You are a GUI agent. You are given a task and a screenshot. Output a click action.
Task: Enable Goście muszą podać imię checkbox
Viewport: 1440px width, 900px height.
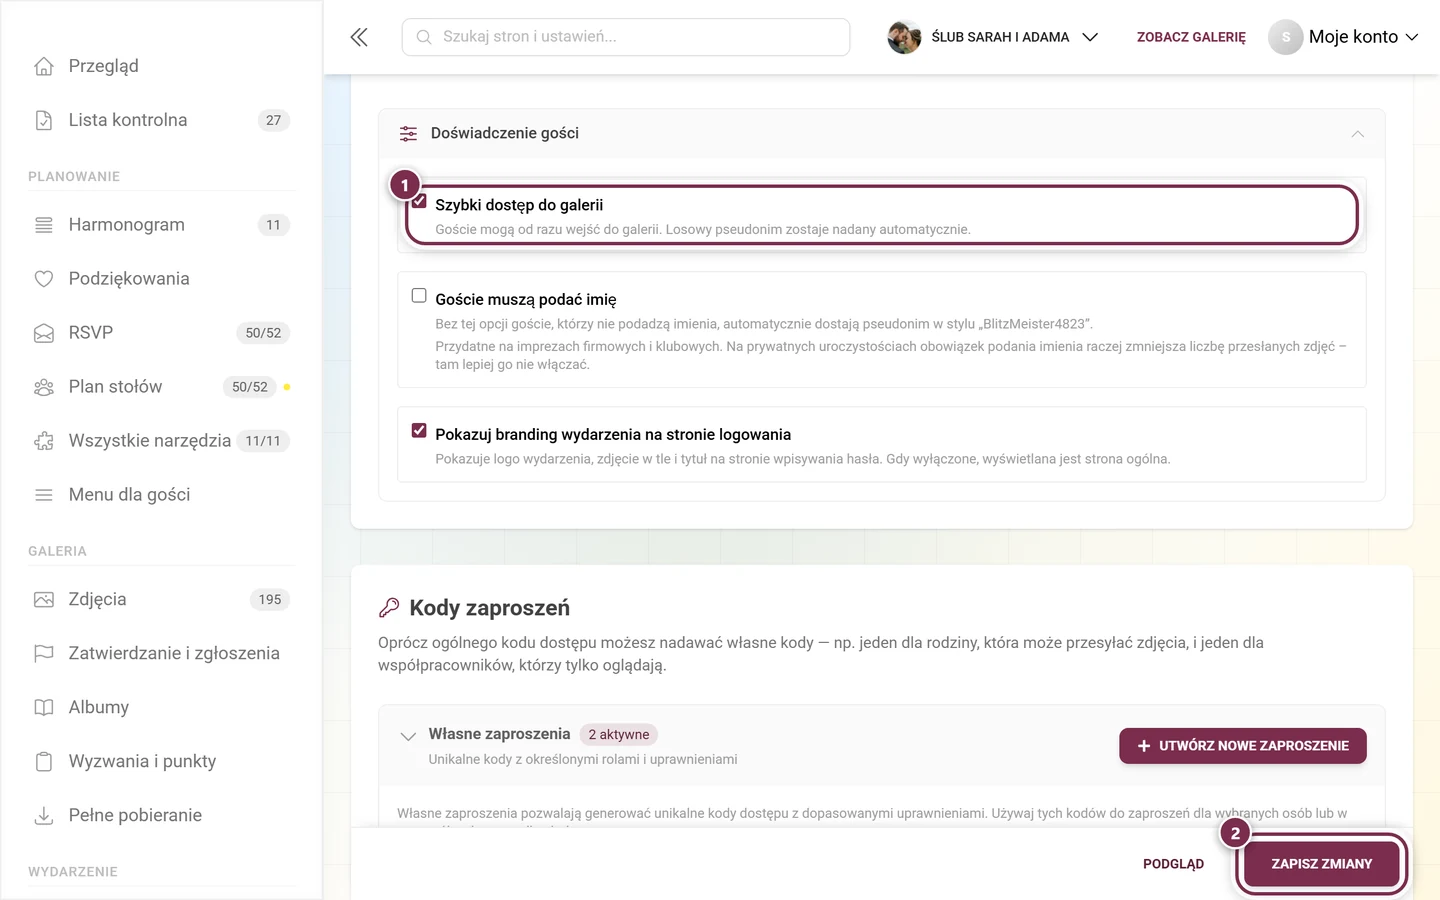419,296
